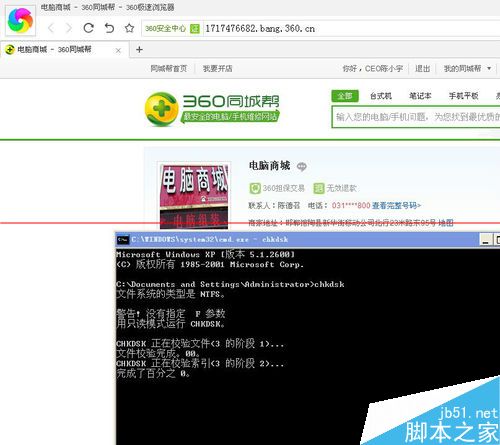Go back with the browser back arrow

tap(51, 28)
